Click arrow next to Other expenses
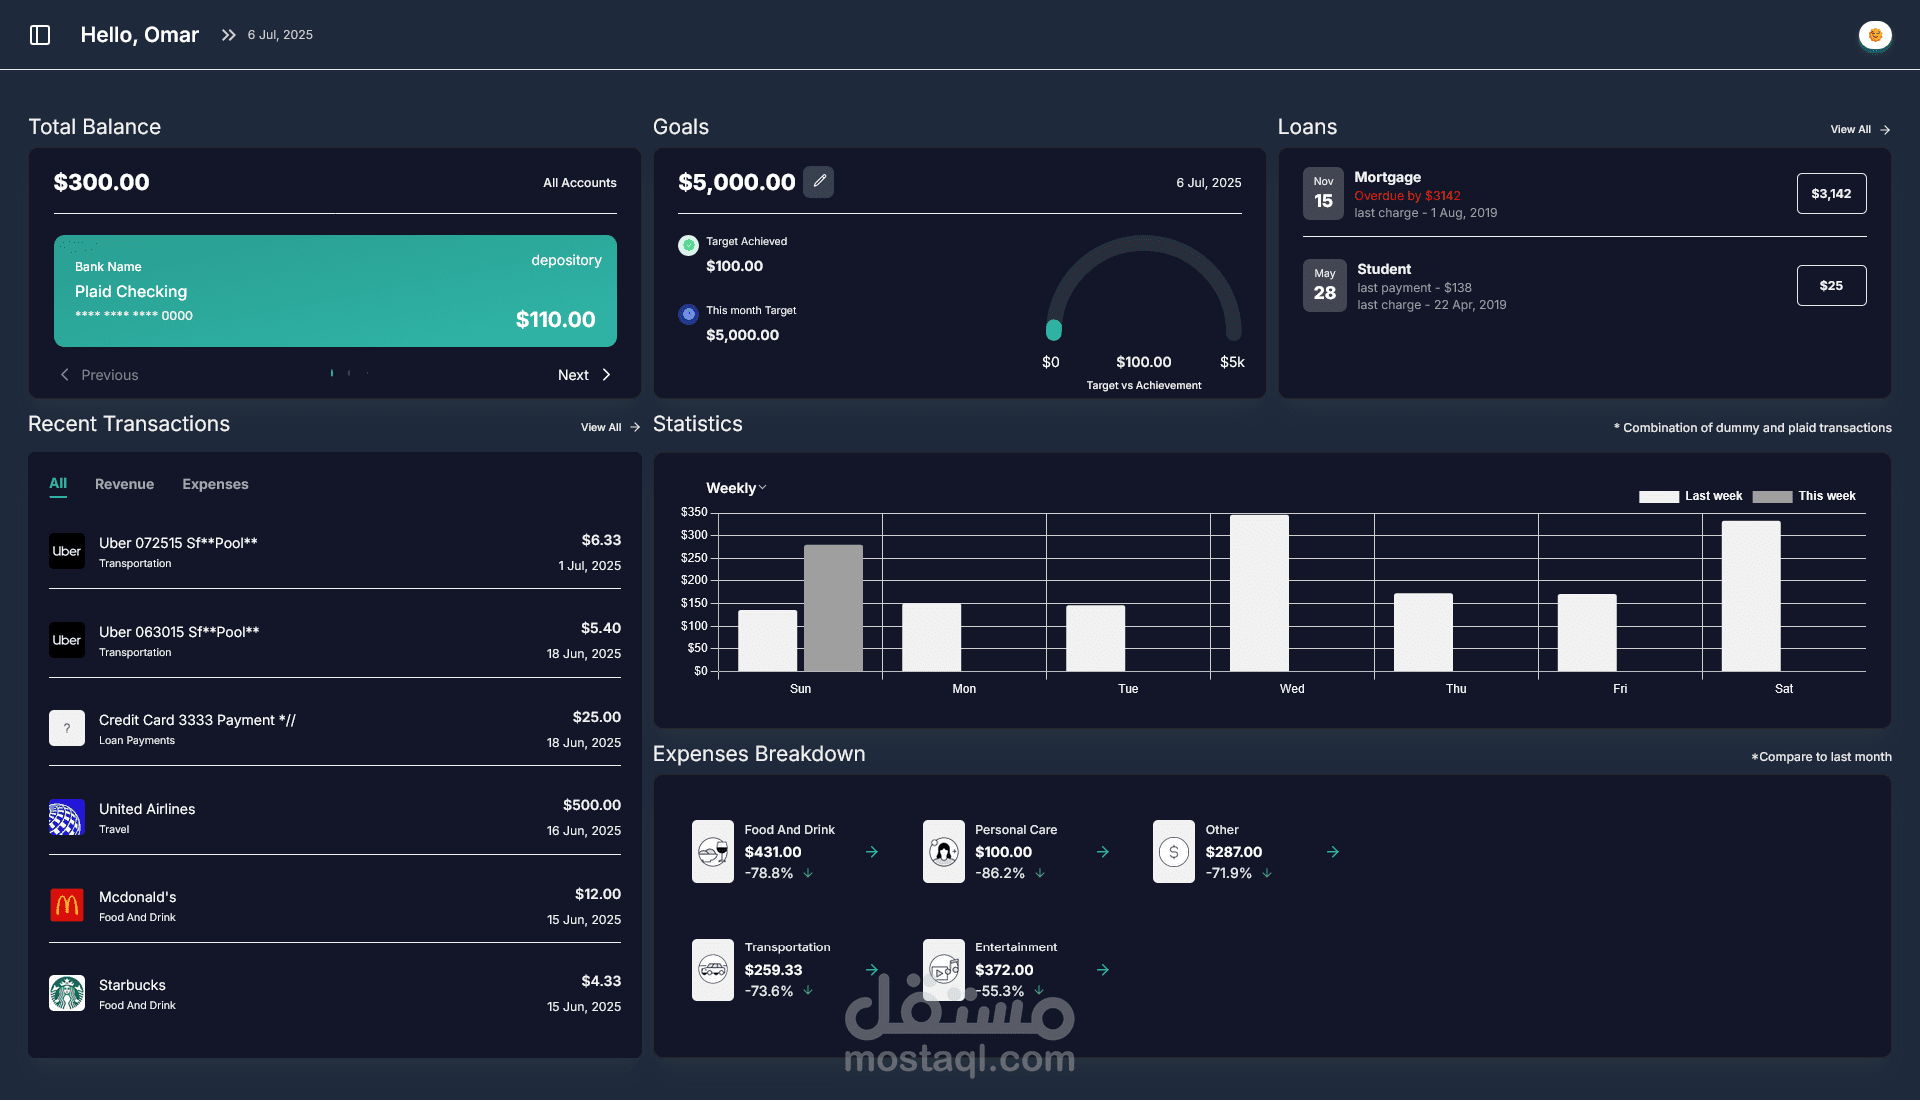 pyautogui.click(x=1333, y=852)
